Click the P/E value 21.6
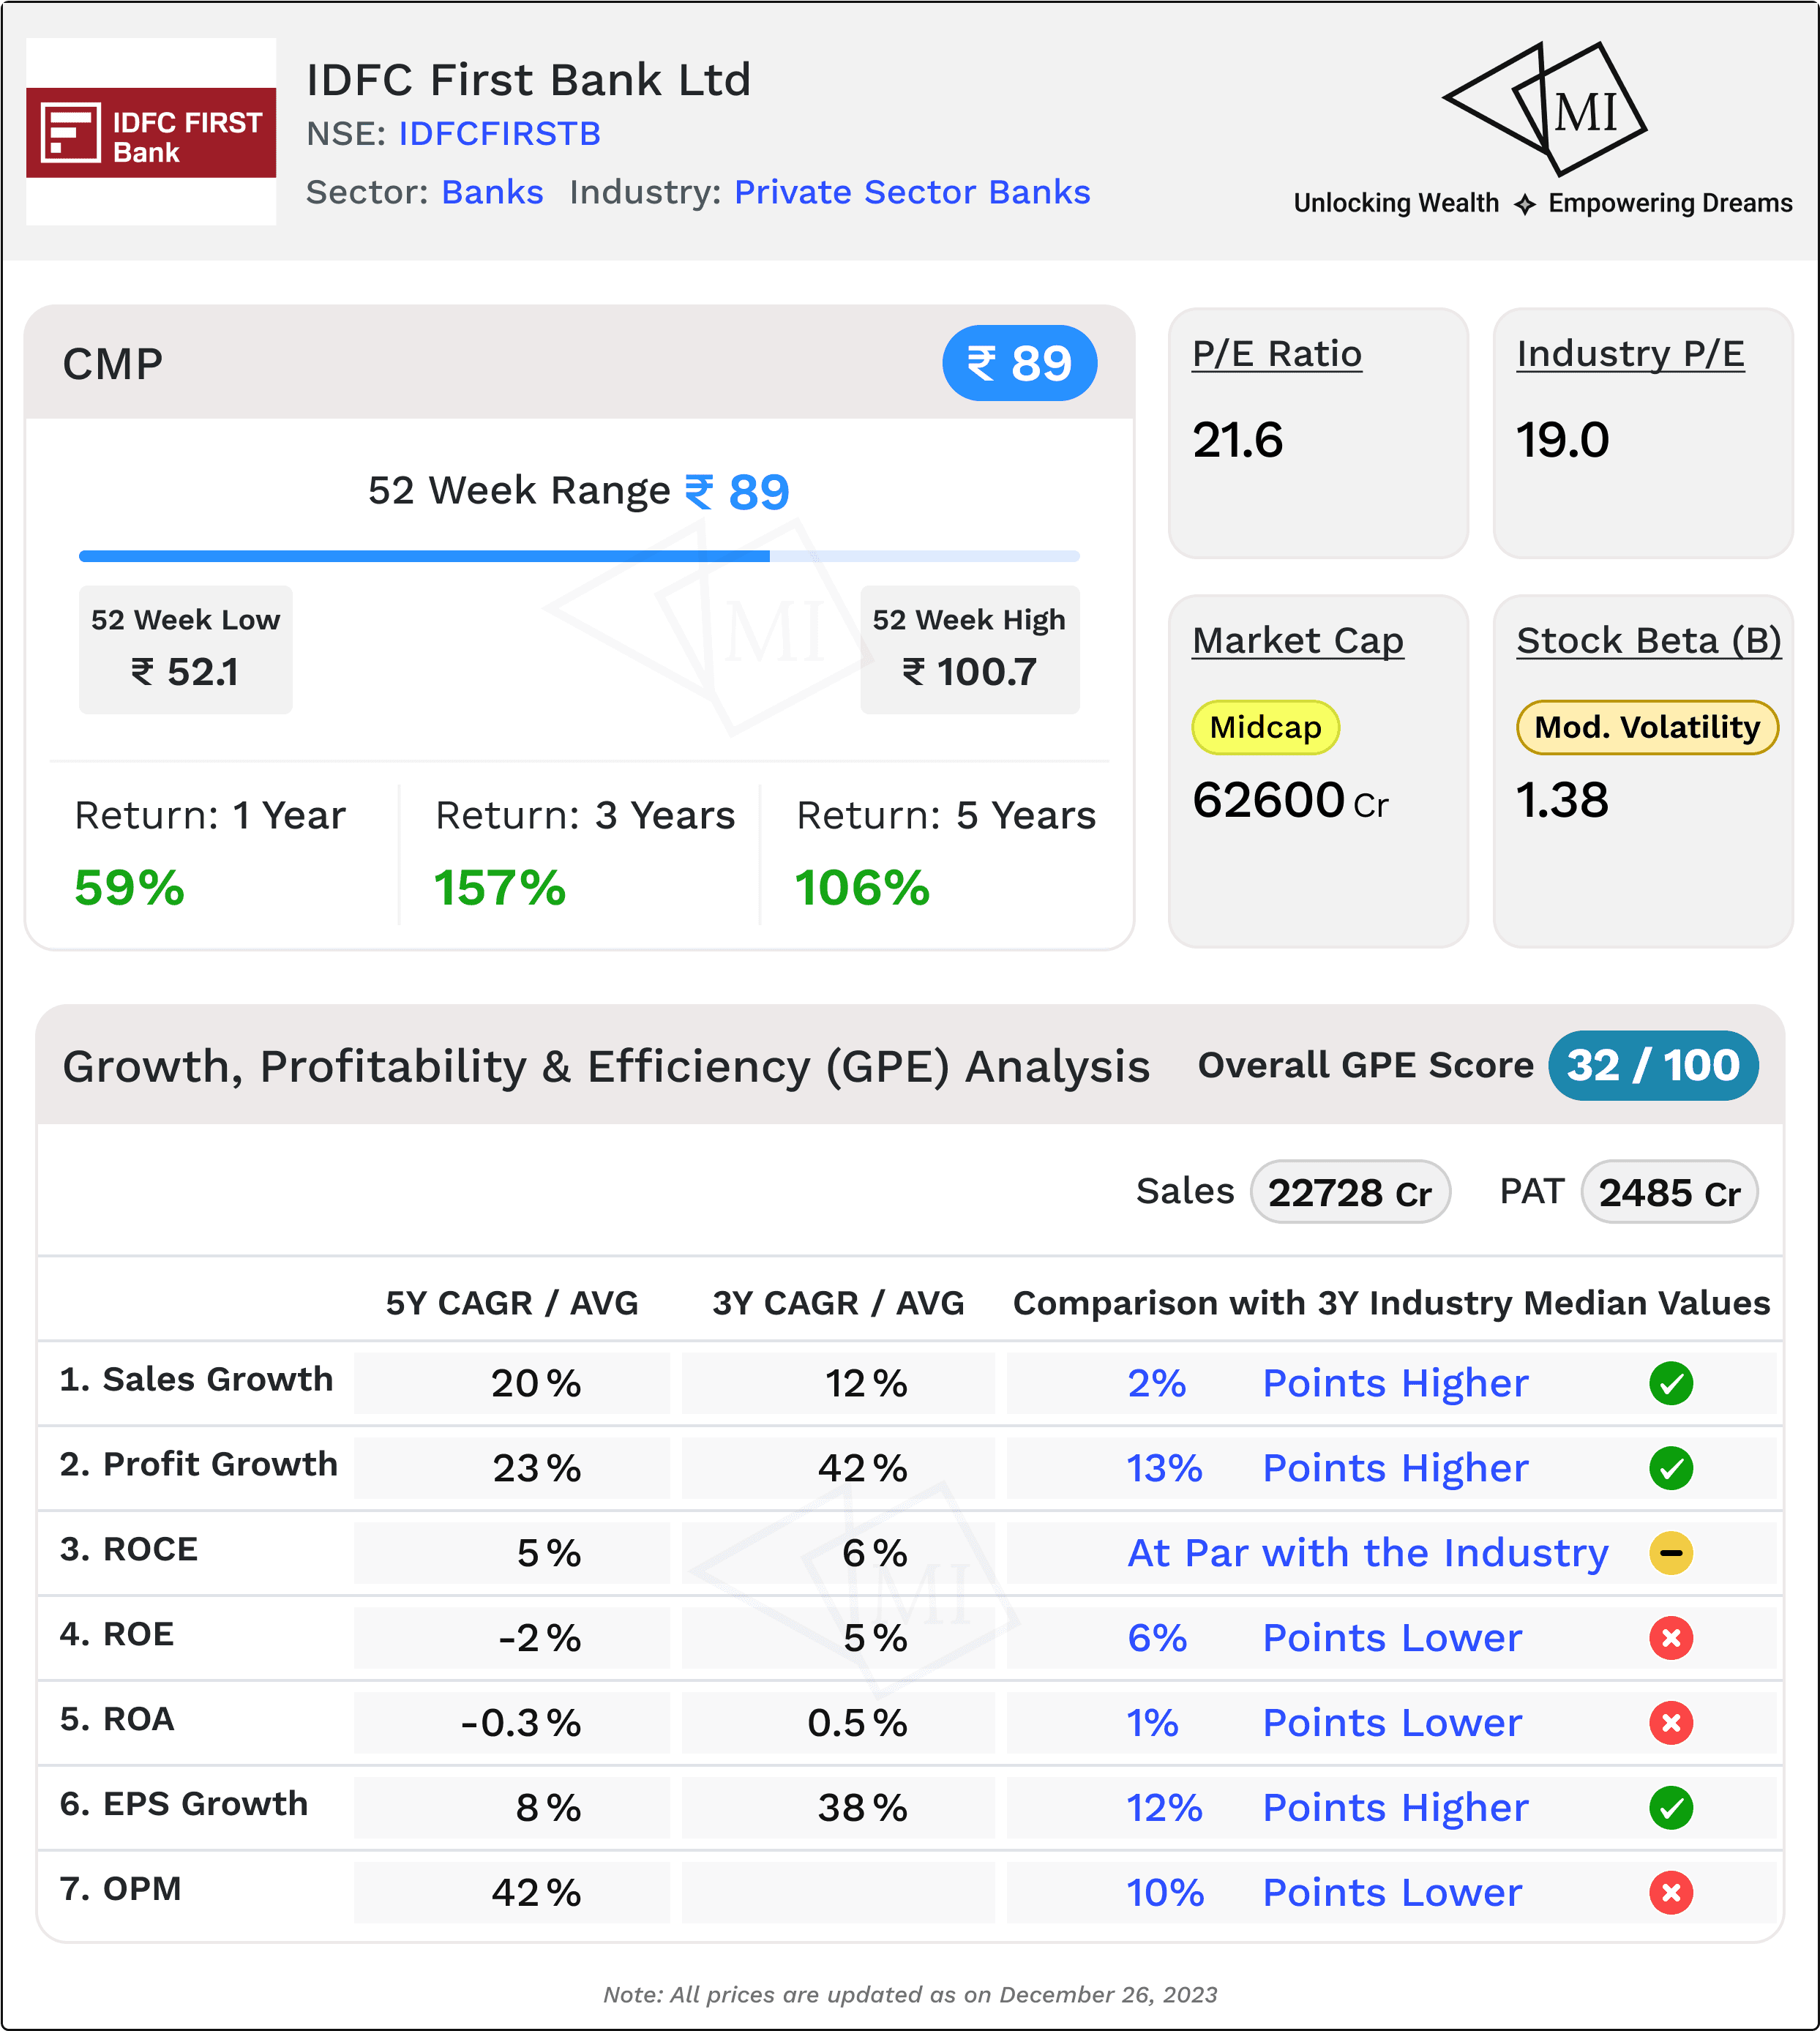The width and height of the screenshot is (1820, 2031). click(1238, 441)
